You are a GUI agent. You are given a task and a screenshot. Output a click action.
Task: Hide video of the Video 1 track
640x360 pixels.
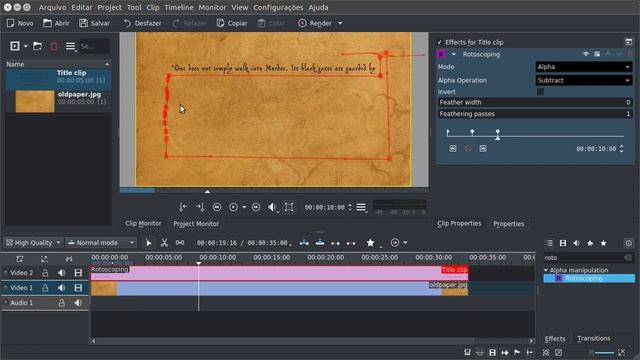pyautogui.click(x=78, y=288)
